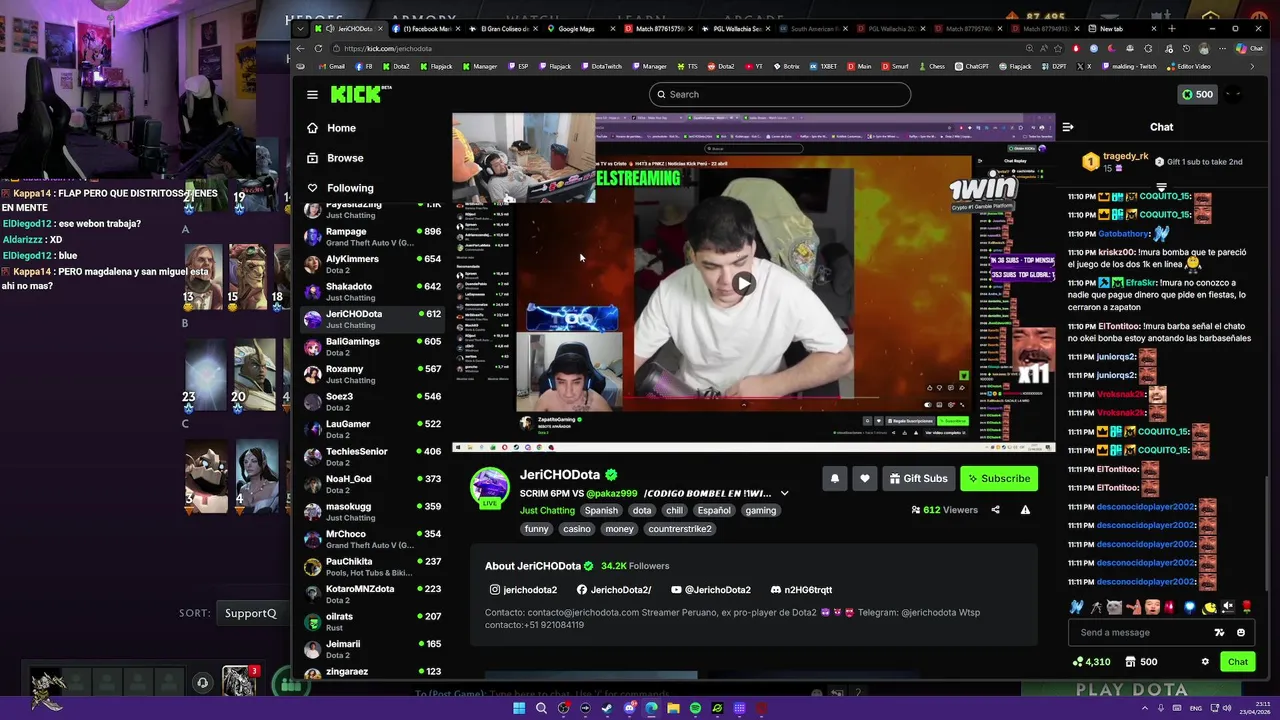Viewport: 1280px width, 720px height.
Task: Click JeriCHODota profile avatar
Action: (x=490, y=487)
